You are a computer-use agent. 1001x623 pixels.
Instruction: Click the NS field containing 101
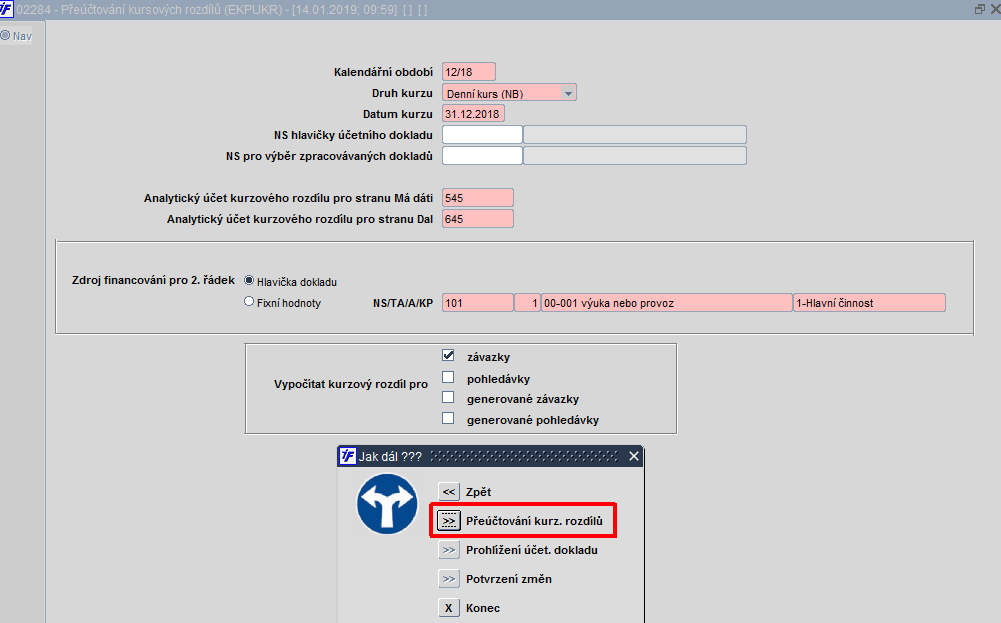click(x=478, y=303)
